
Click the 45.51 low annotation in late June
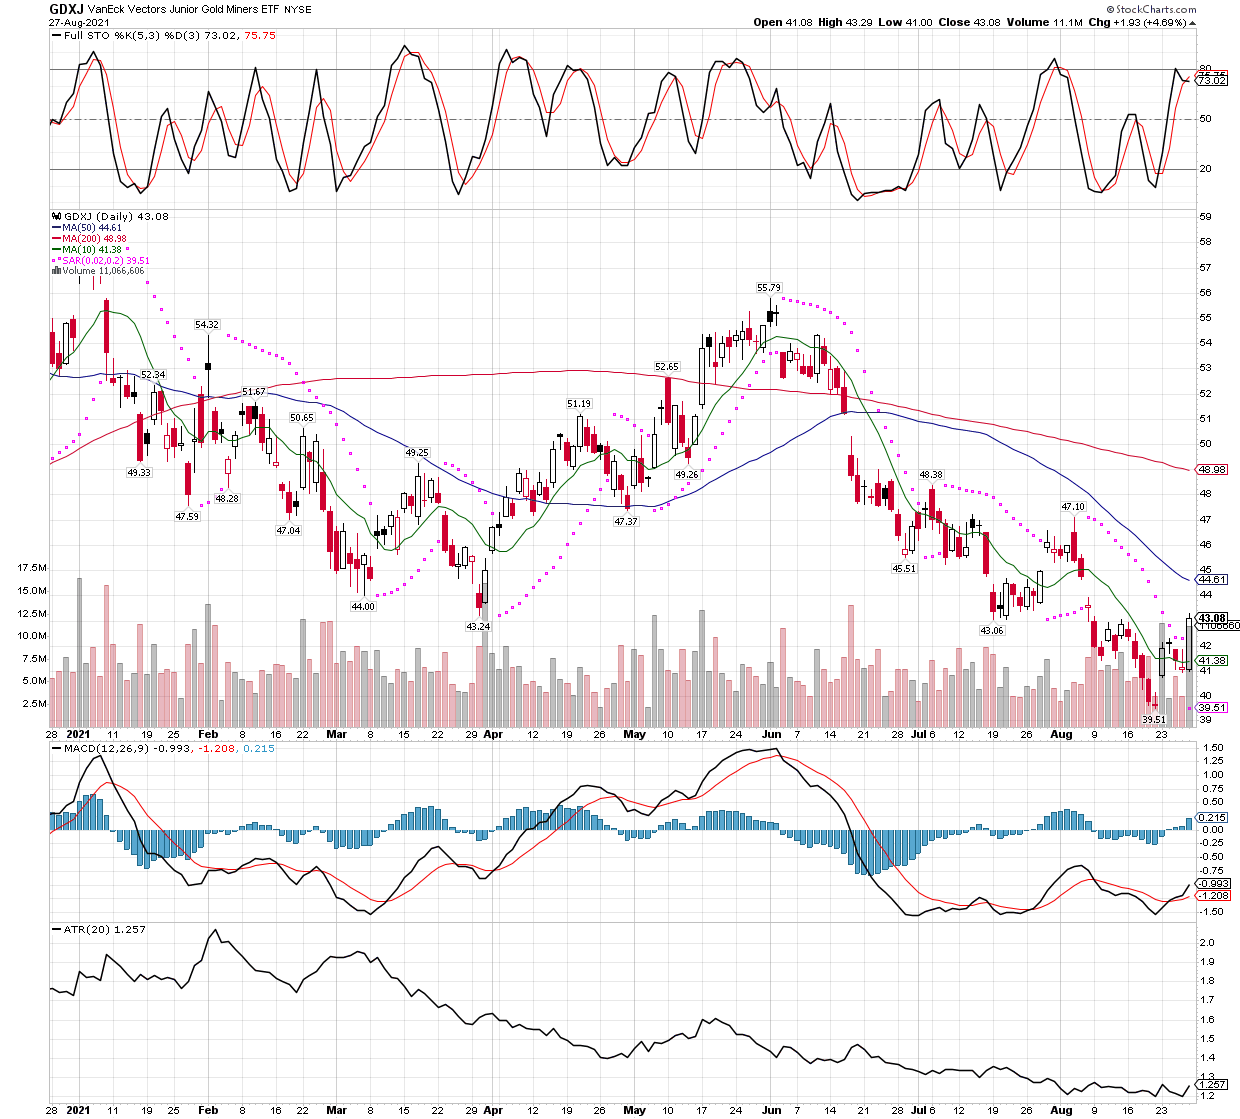point(904,568)
